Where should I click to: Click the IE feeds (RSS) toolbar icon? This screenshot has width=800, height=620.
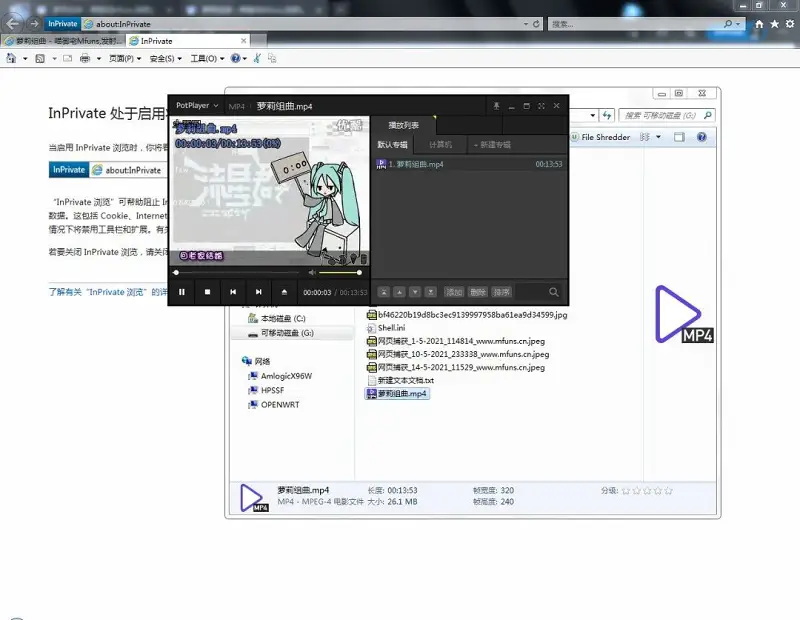40,59
